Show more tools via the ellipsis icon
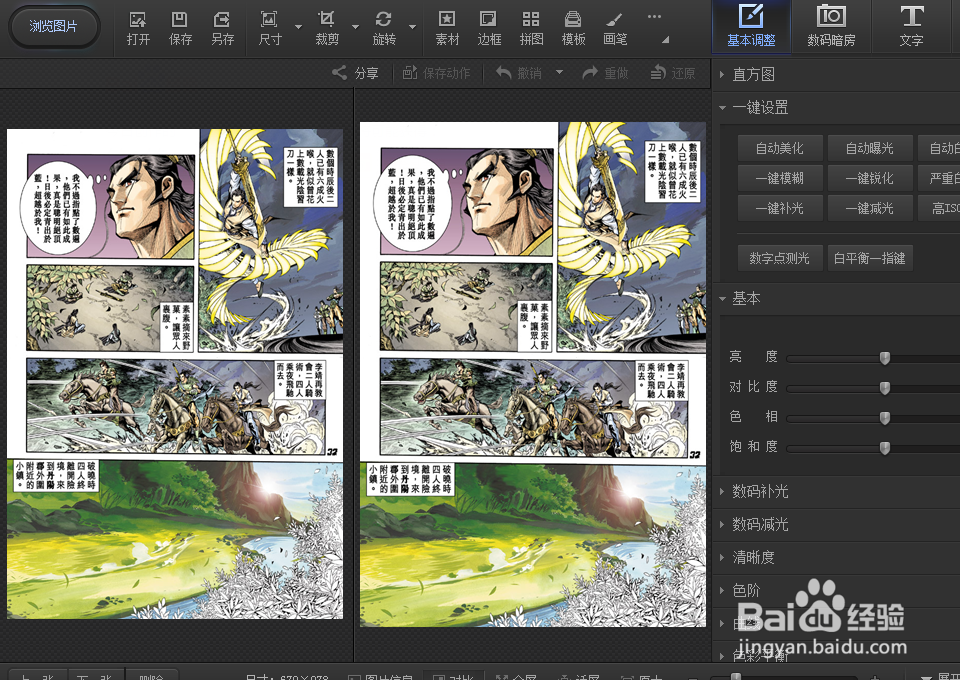This screenshot has height=680, width=960. [x=654, y=17]
